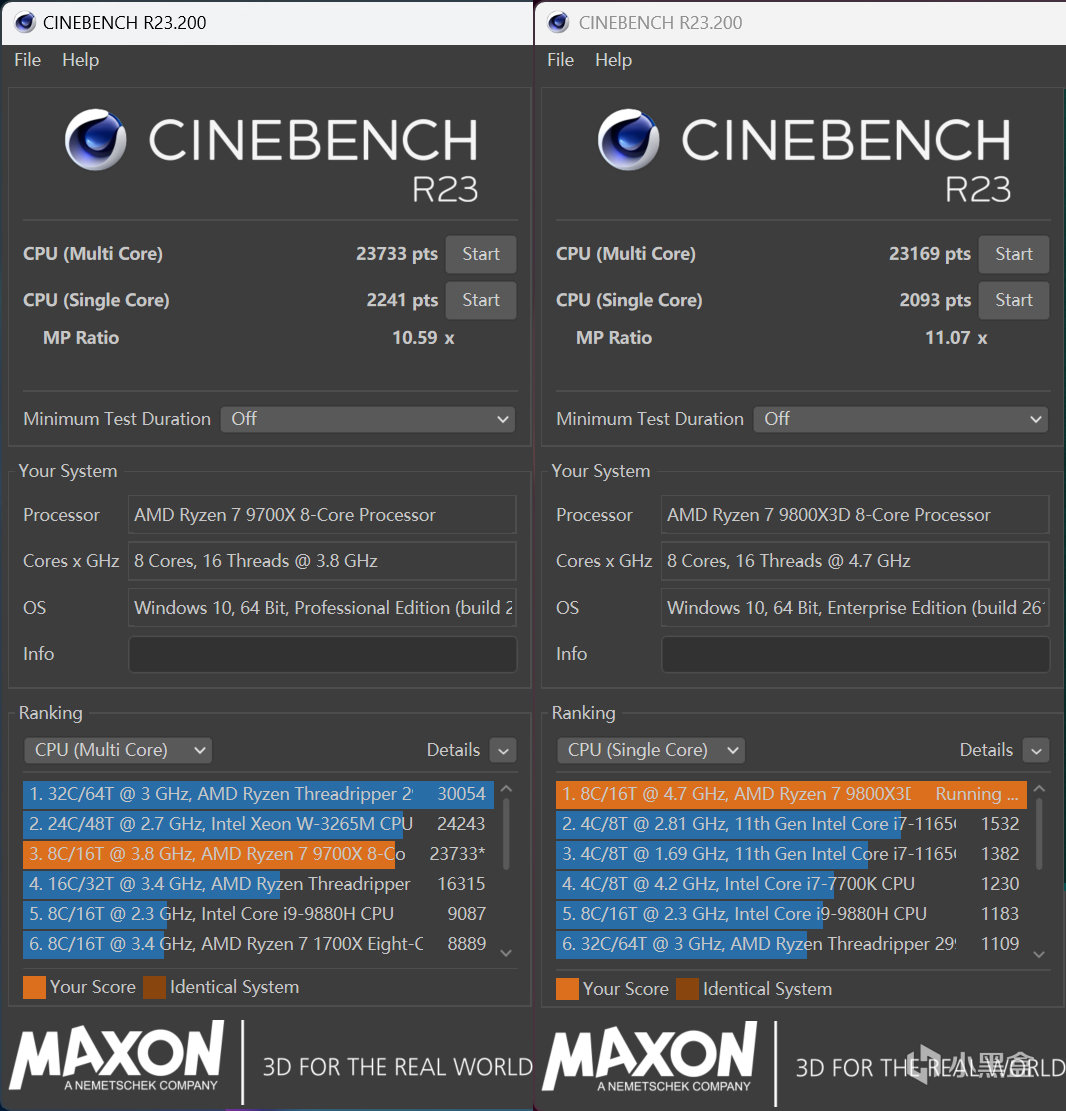This screenshot has height=1111, width=1066.
Task: Open File menu in left Cinebench window
Action: pos(27,60)
